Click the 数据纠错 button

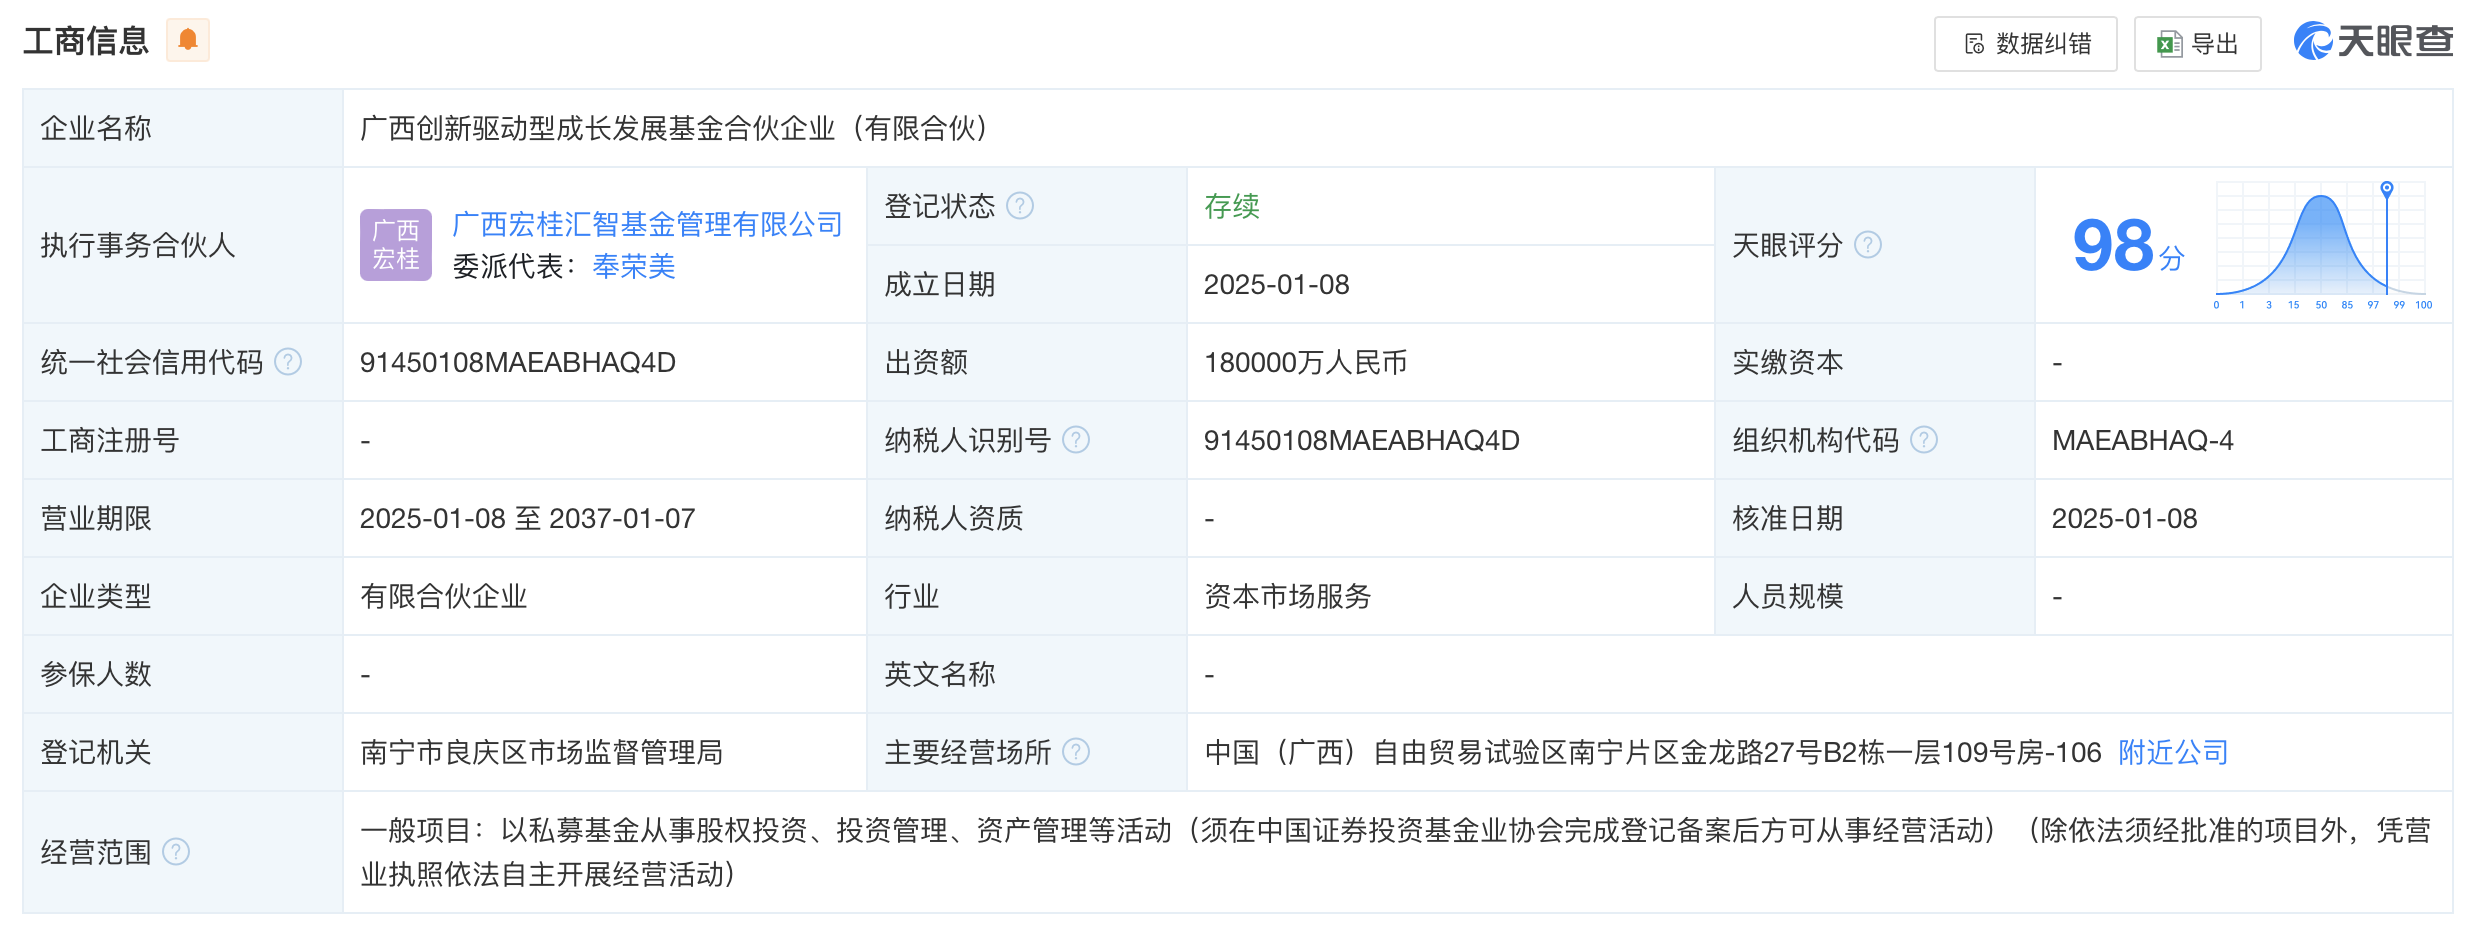coord(2025,44)
